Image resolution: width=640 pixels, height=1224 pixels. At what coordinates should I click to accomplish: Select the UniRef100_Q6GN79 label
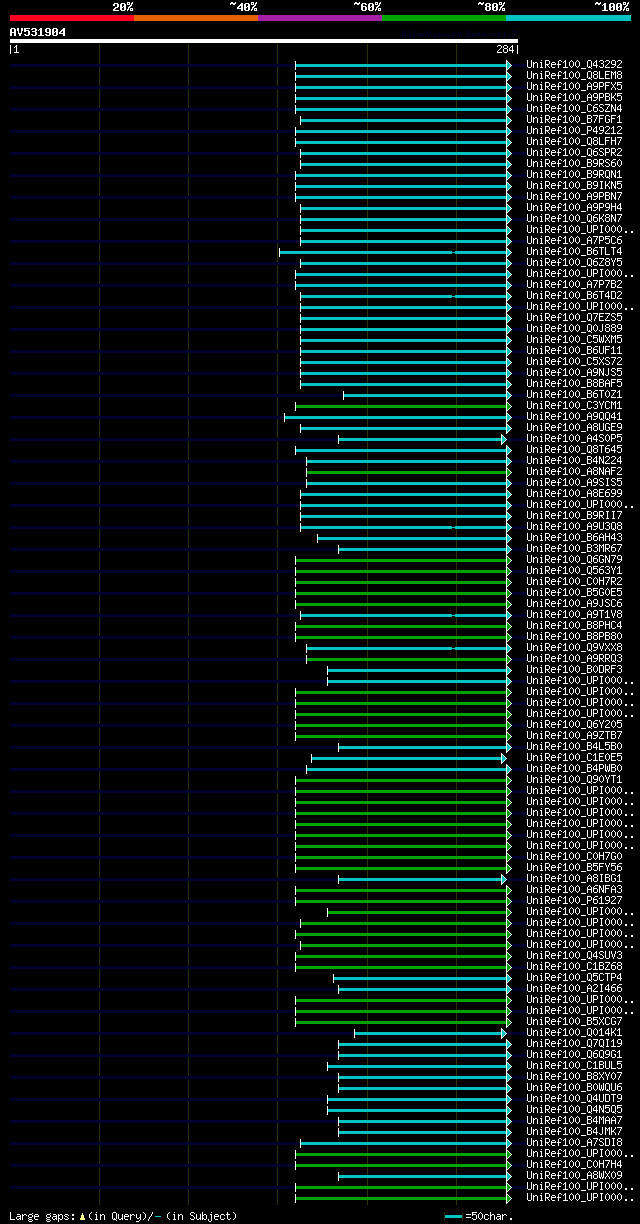[574, 559]
